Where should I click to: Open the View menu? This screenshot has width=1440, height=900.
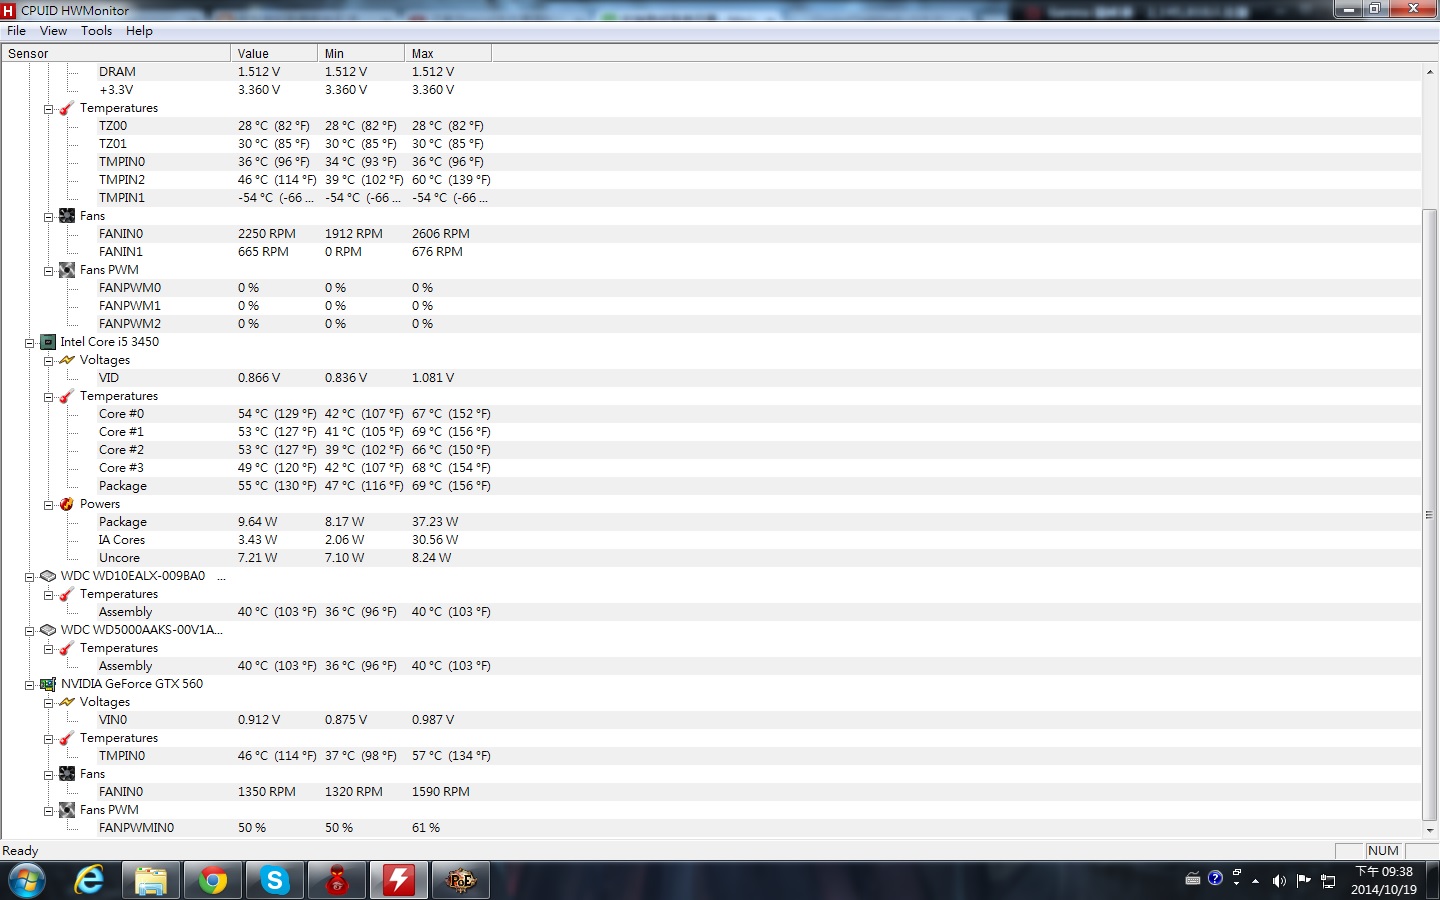click(x=53, y=31)
